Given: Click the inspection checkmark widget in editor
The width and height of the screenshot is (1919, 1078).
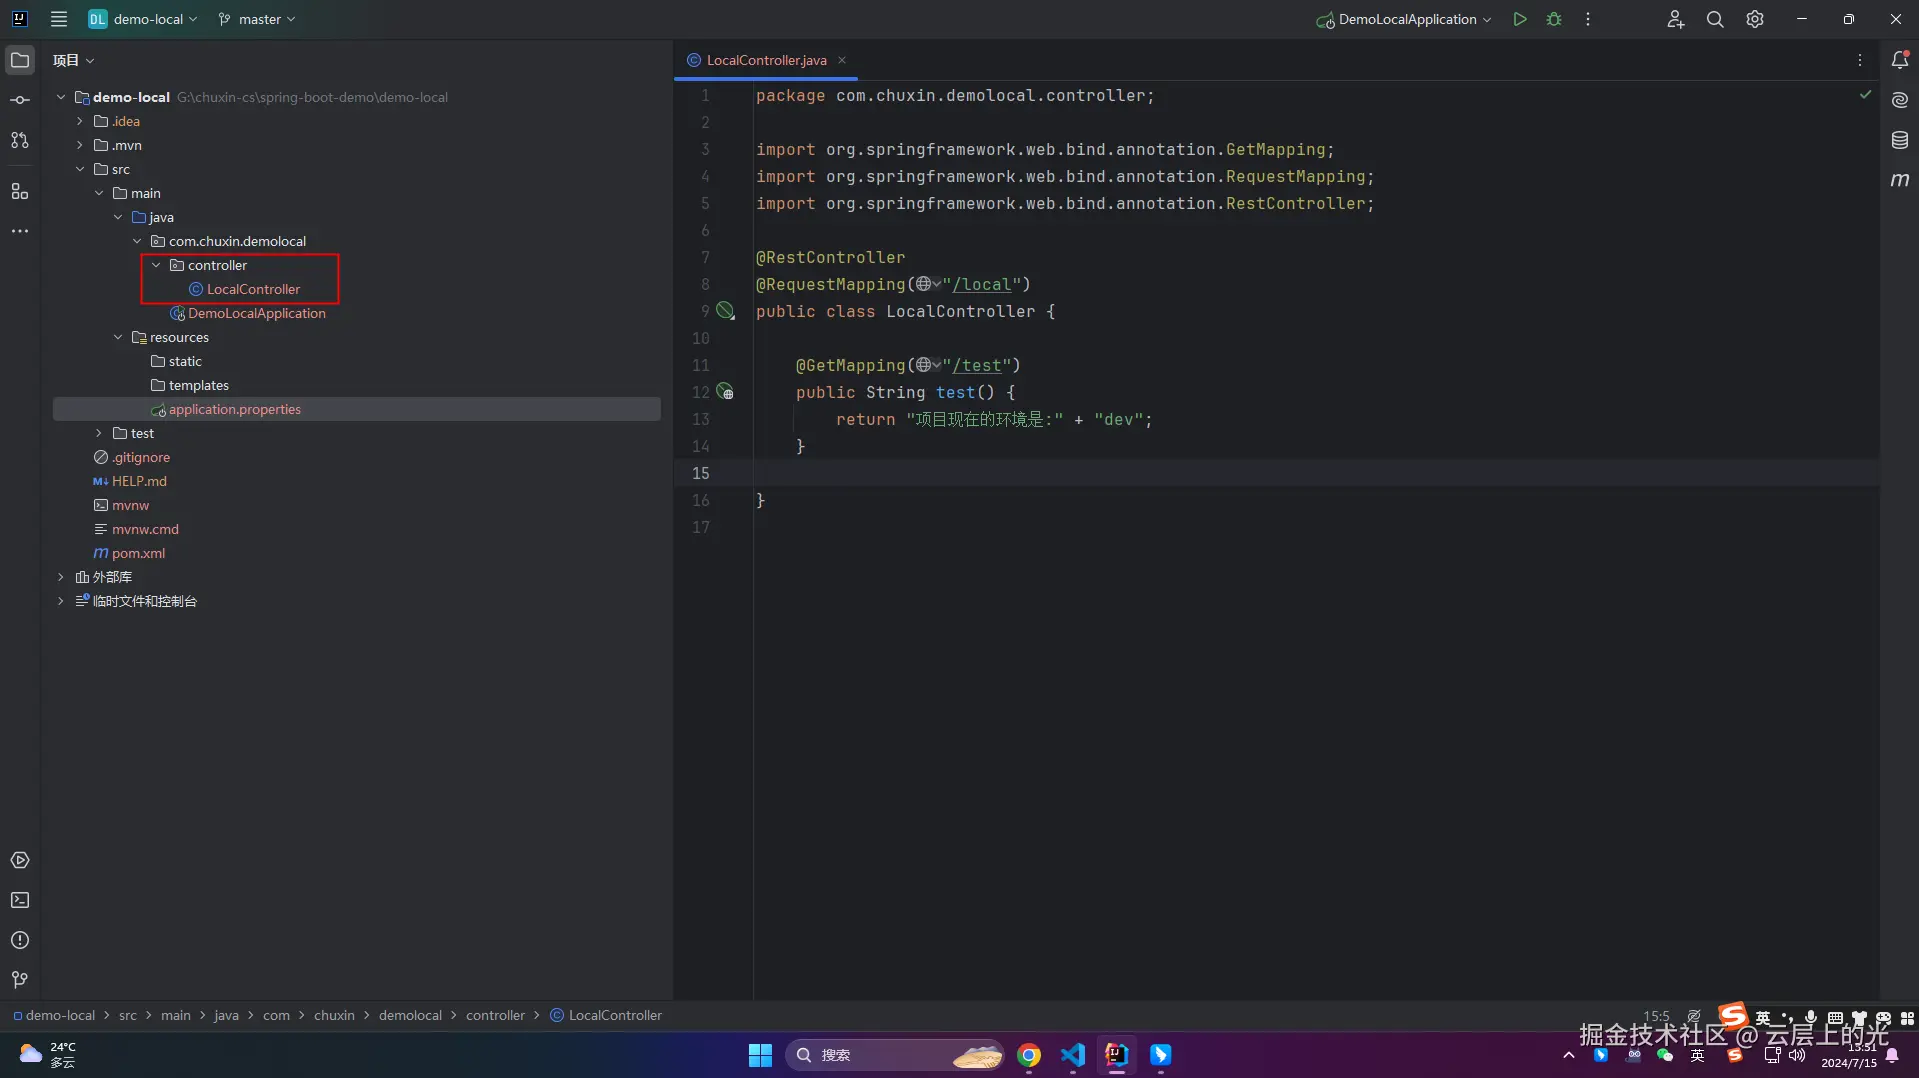Looking at the screenshot, I should click(1865, 95).
